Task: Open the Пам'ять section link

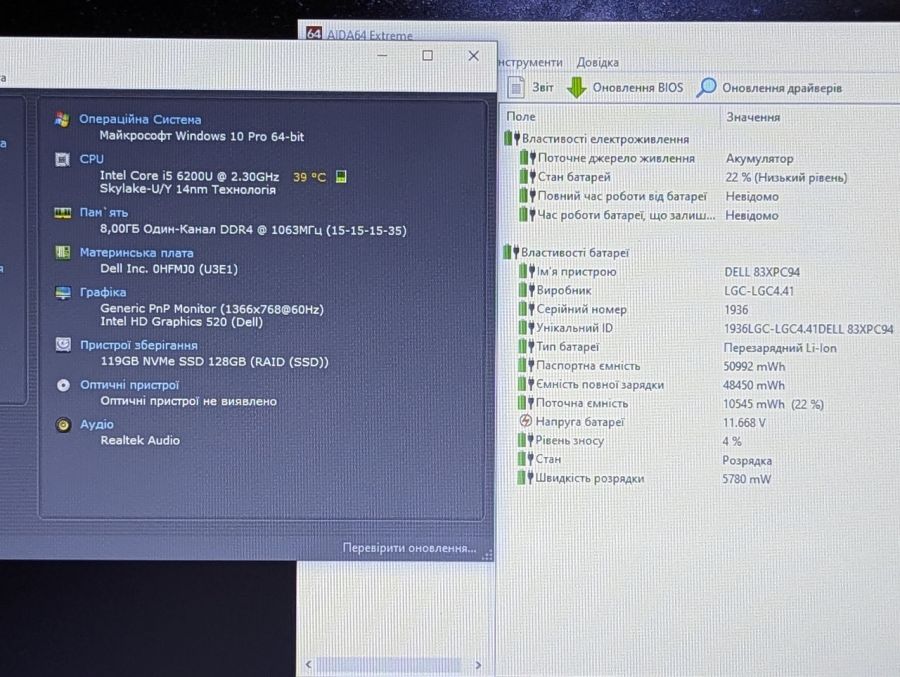Action: (x=103, y=212)
